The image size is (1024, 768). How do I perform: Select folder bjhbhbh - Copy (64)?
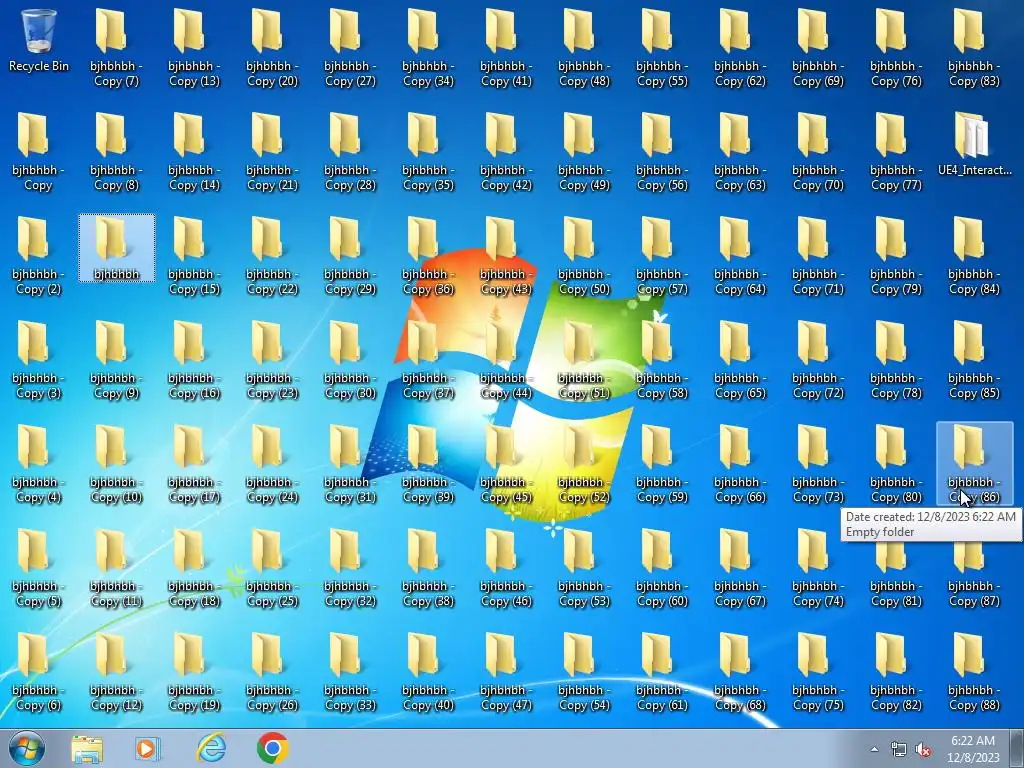click(x=740, y=255)
